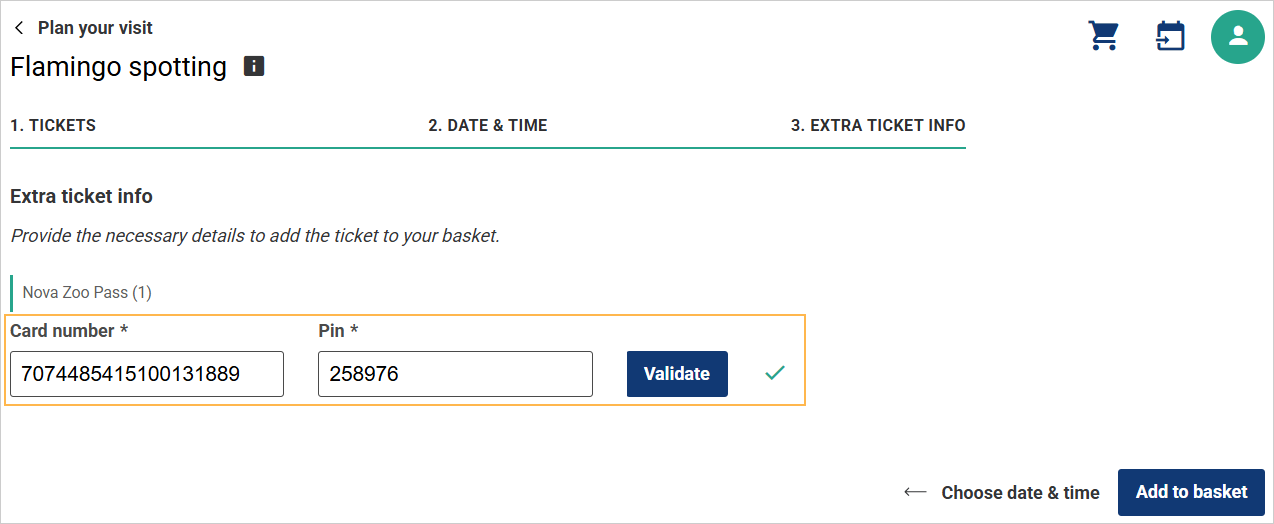Click the left arrow before Choose date & time
Viewport: 1274px width, 524px height.
915,492
